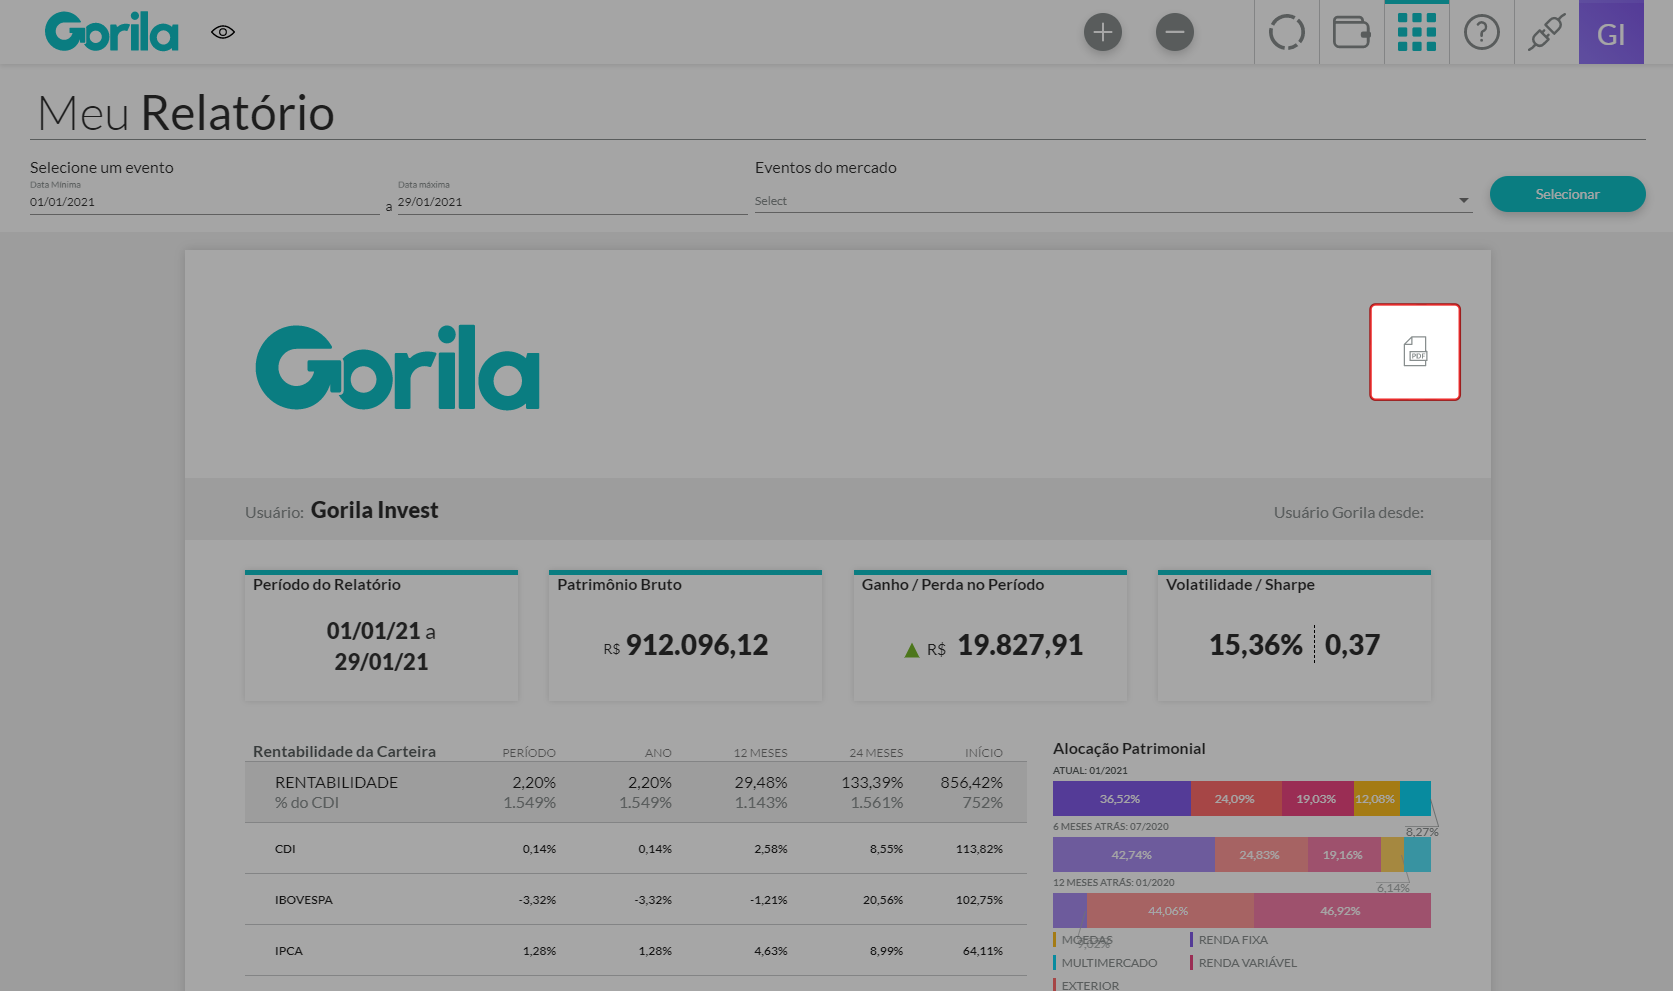Click IPCA início value 64,11%
Image resolution: width=1673 pixels, height=991 pixels.
983,951
